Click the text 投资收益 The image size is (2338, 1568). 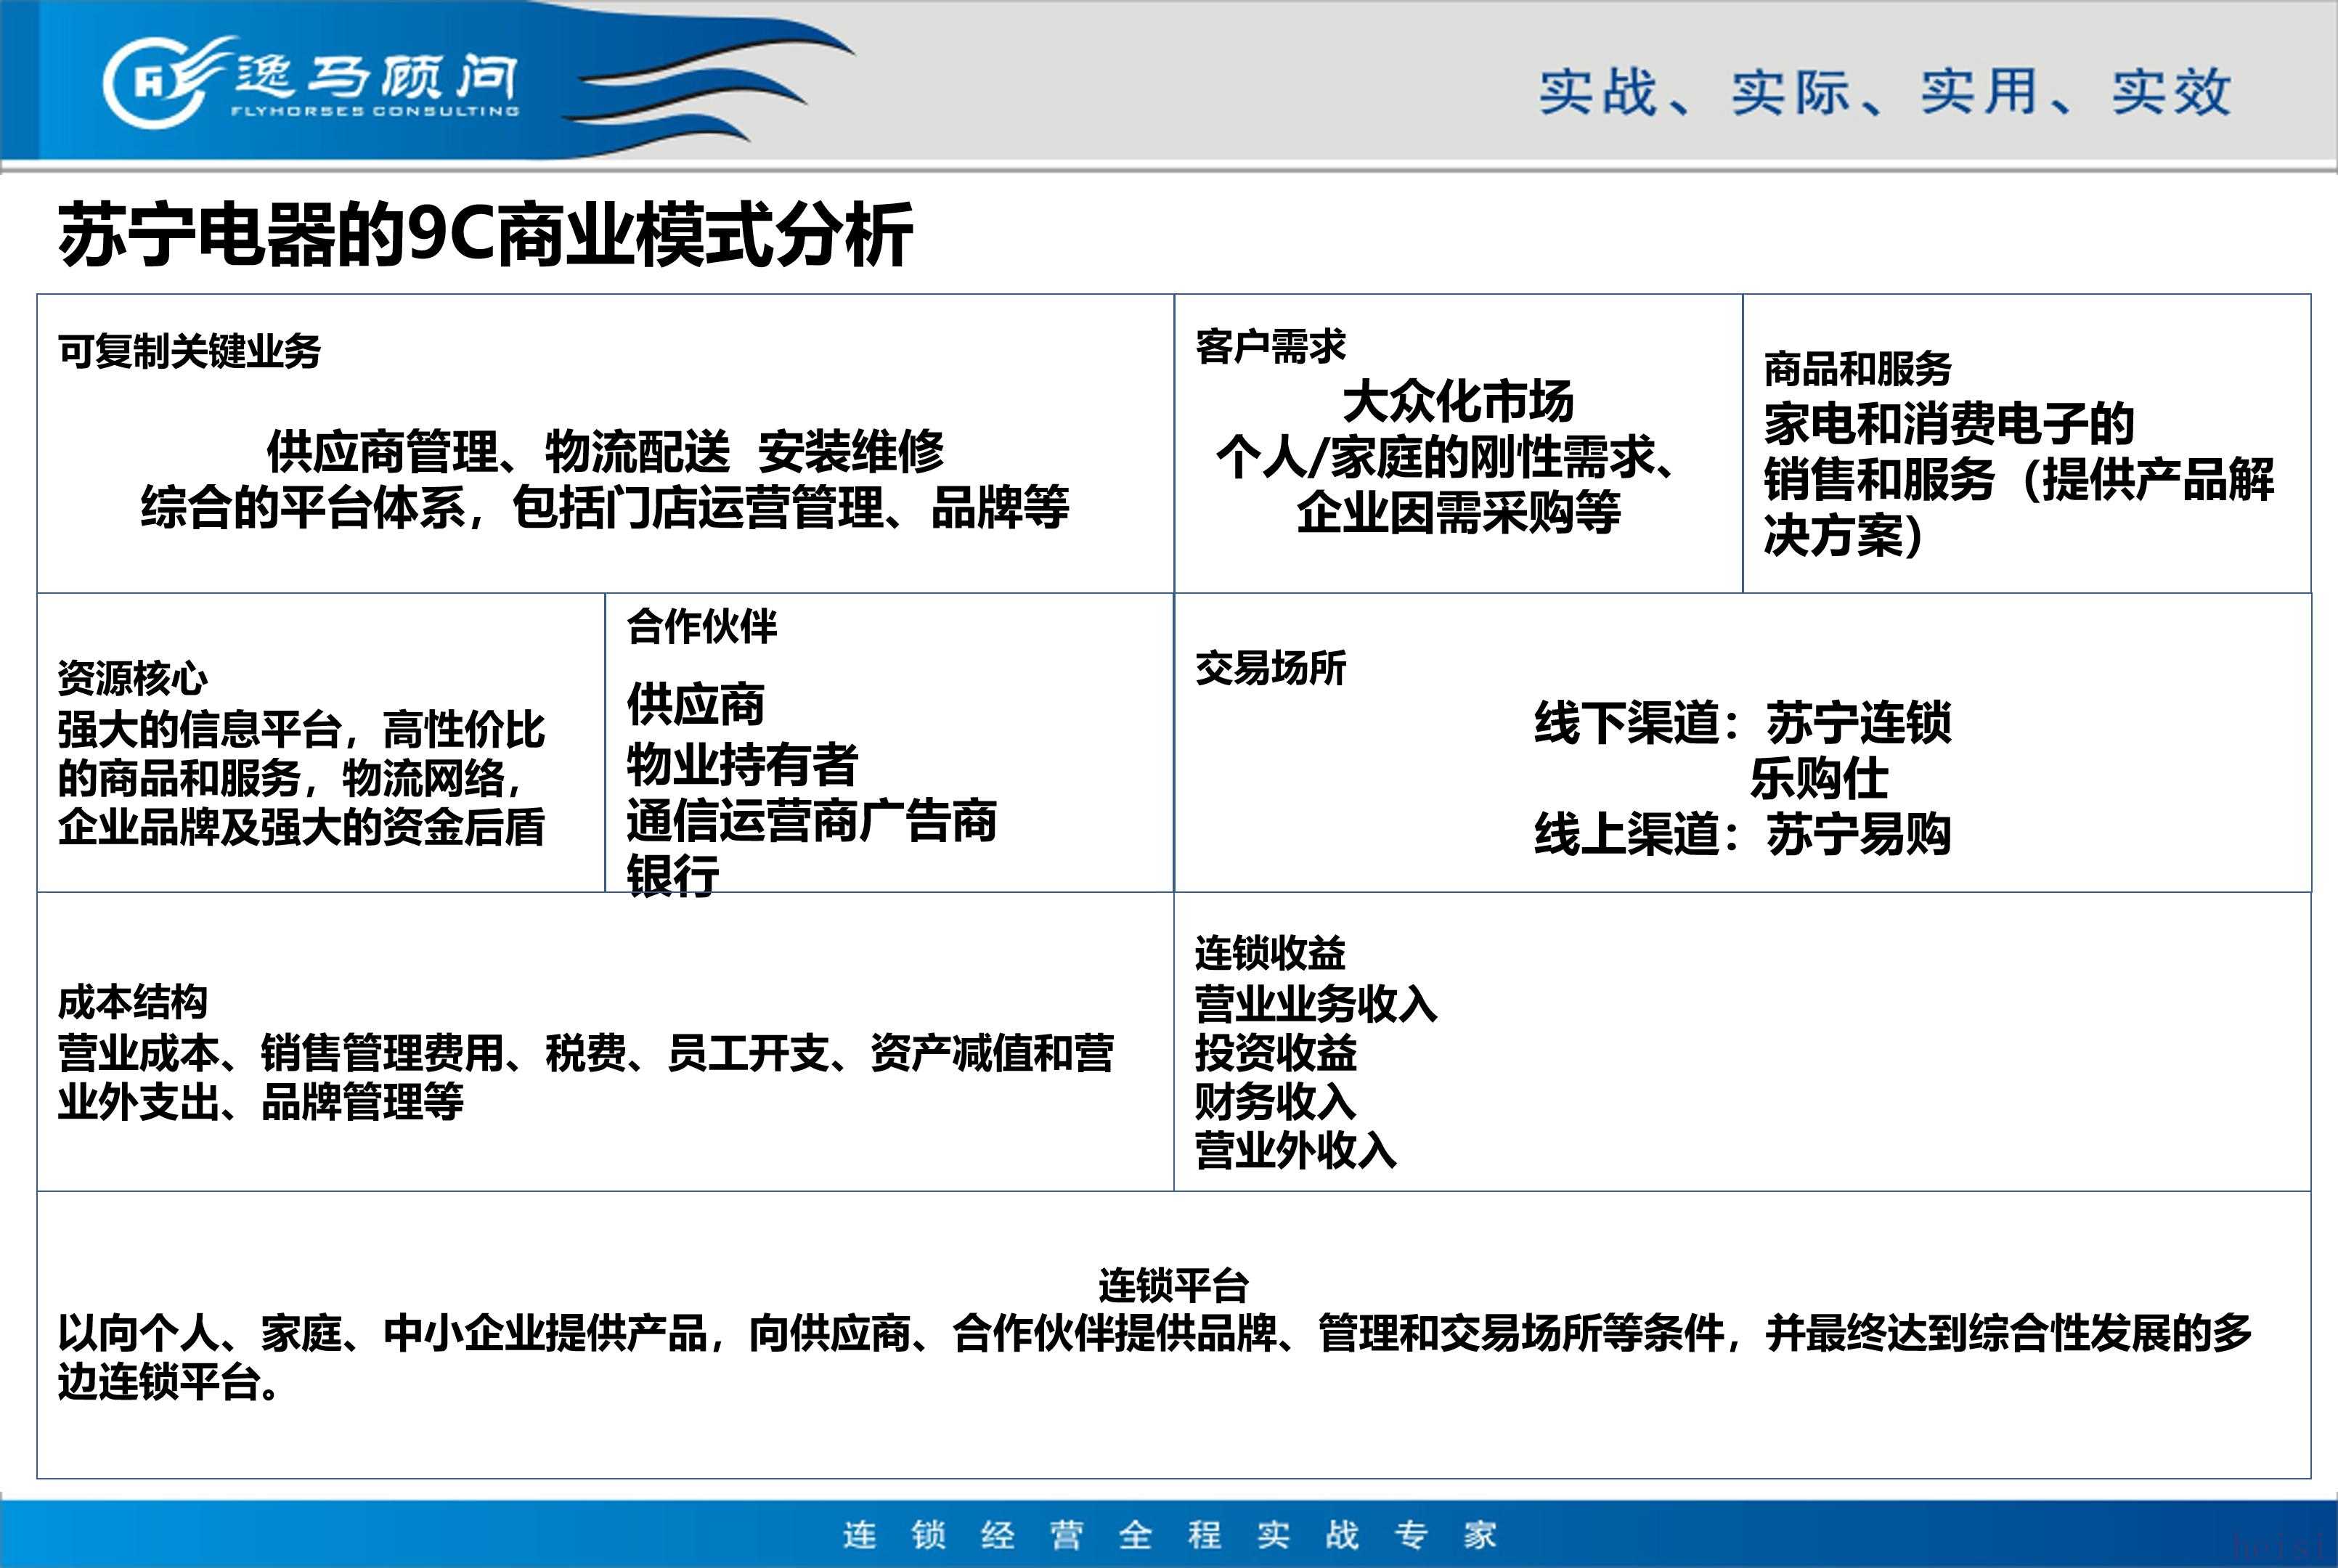(x=1275, y=1053)
